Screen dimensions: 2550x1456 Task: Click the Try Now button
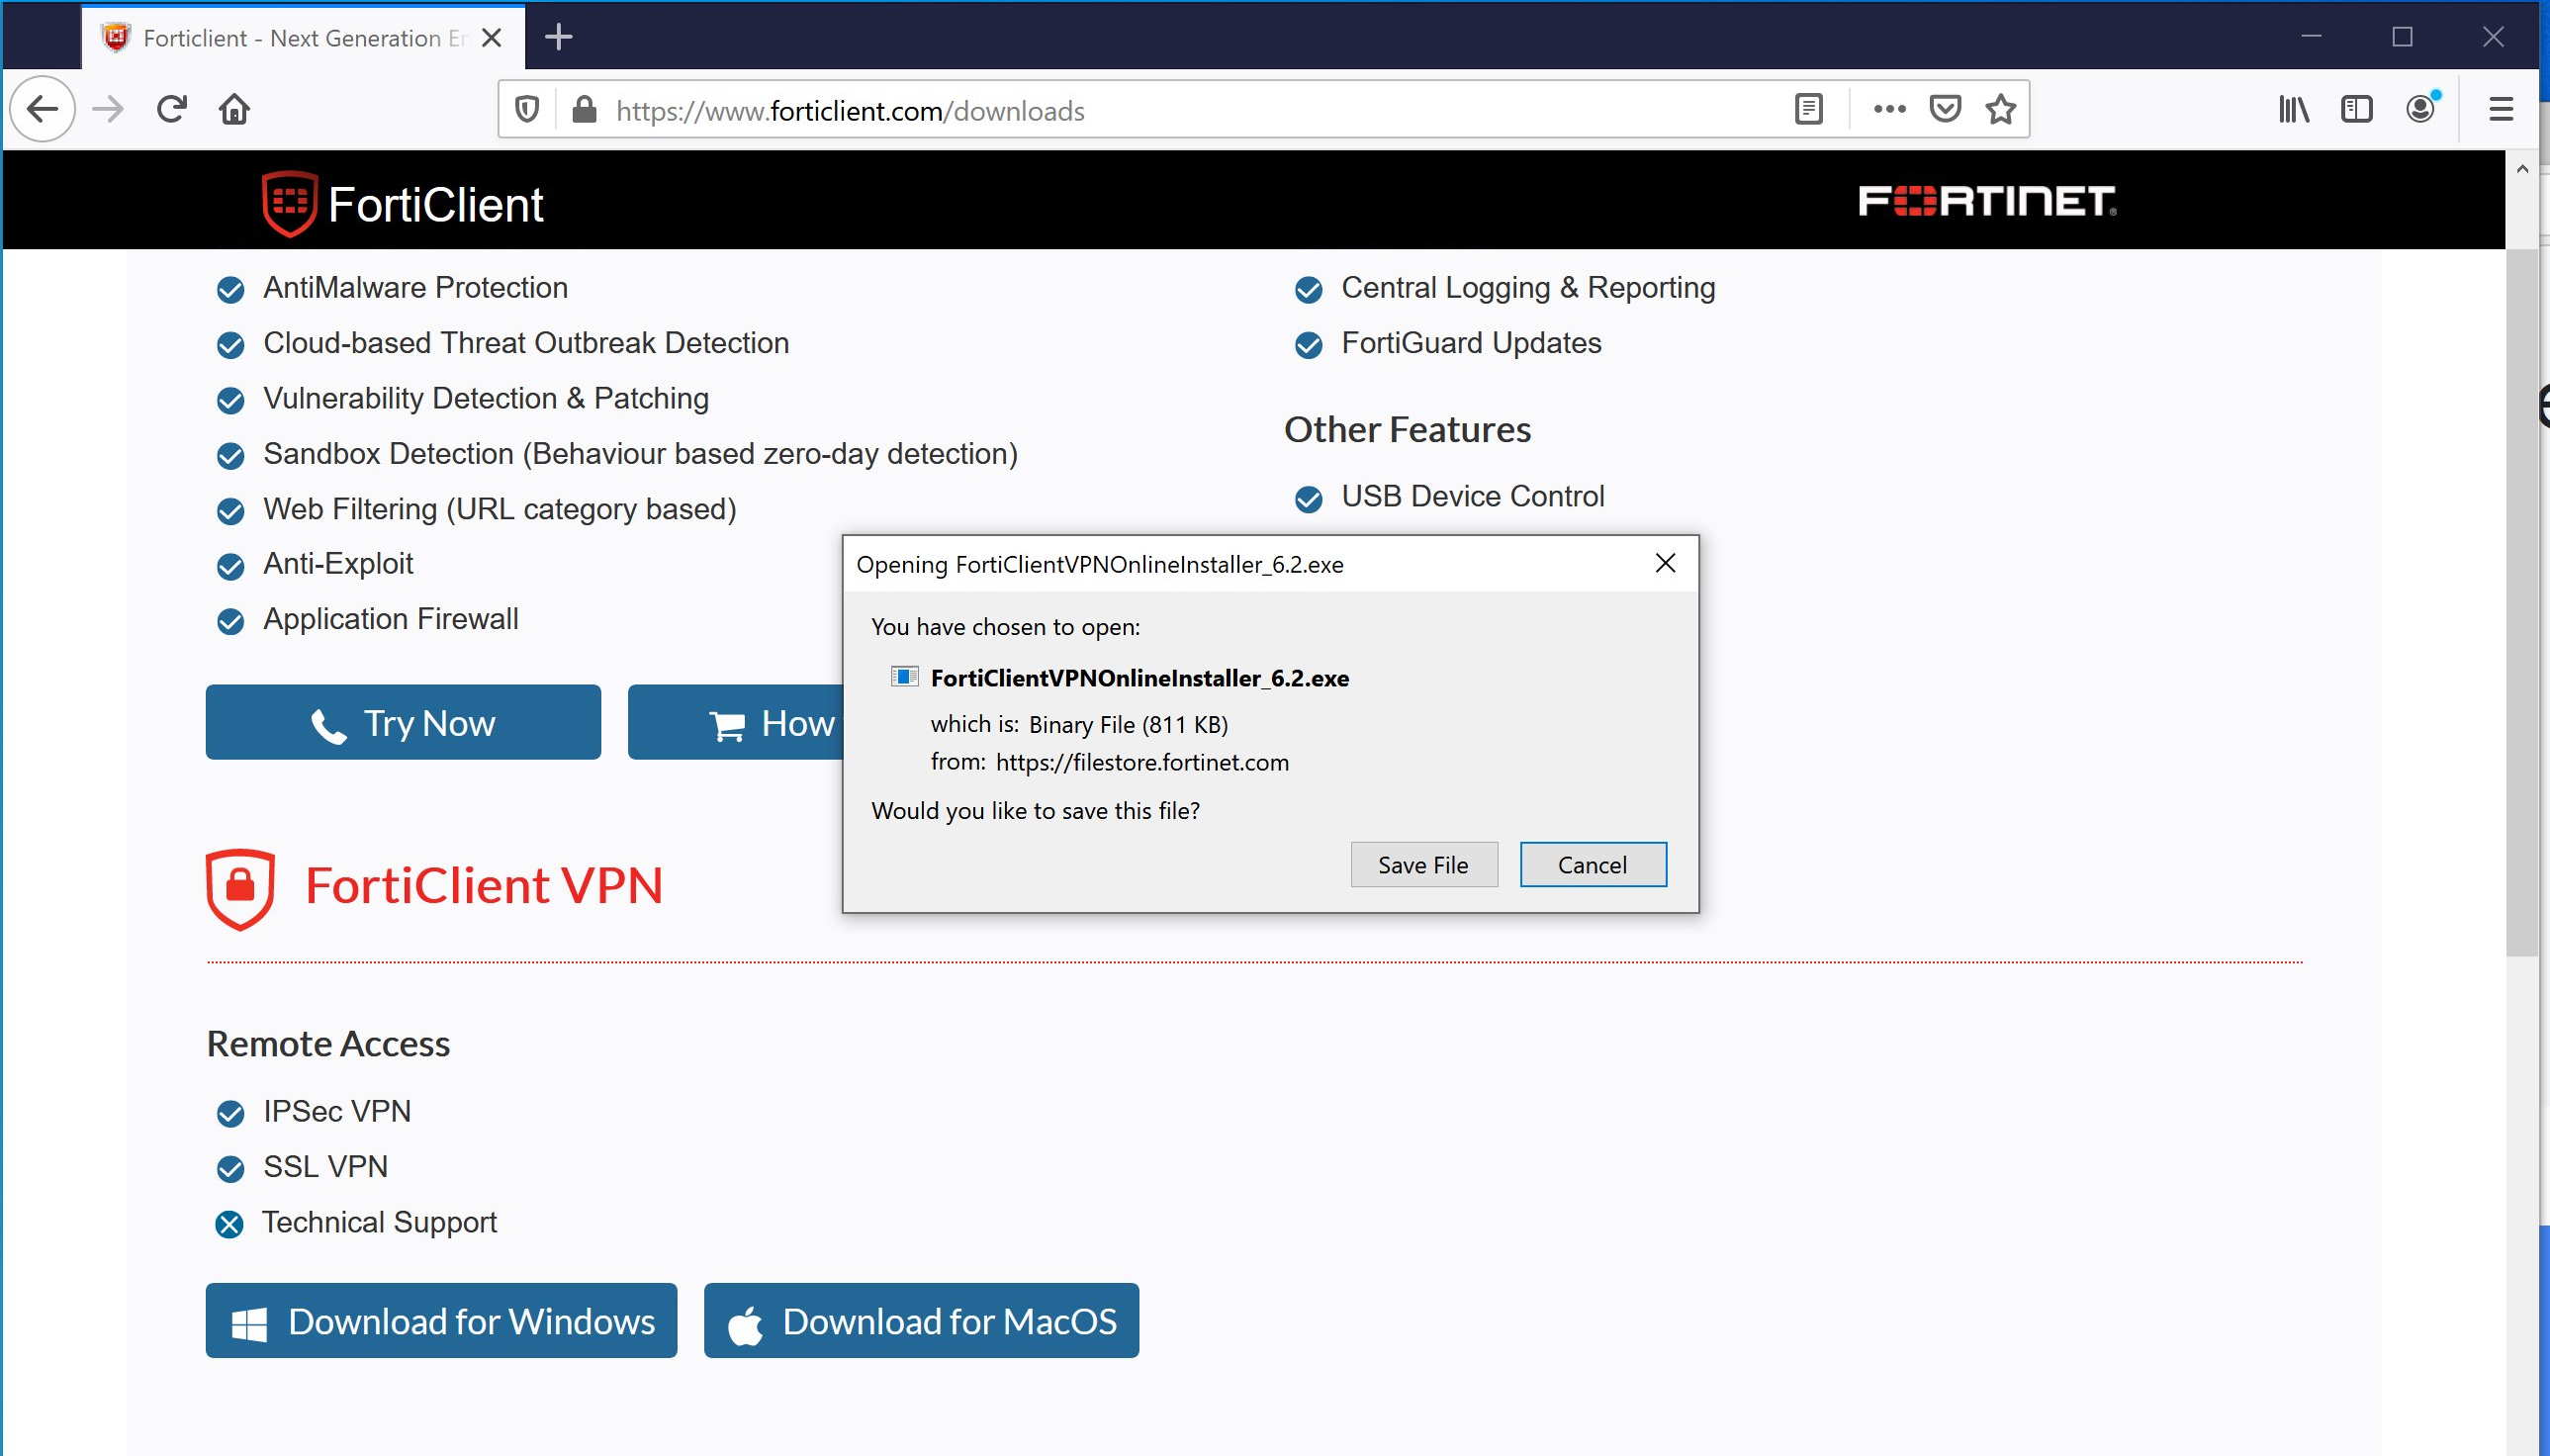point(403,722)
